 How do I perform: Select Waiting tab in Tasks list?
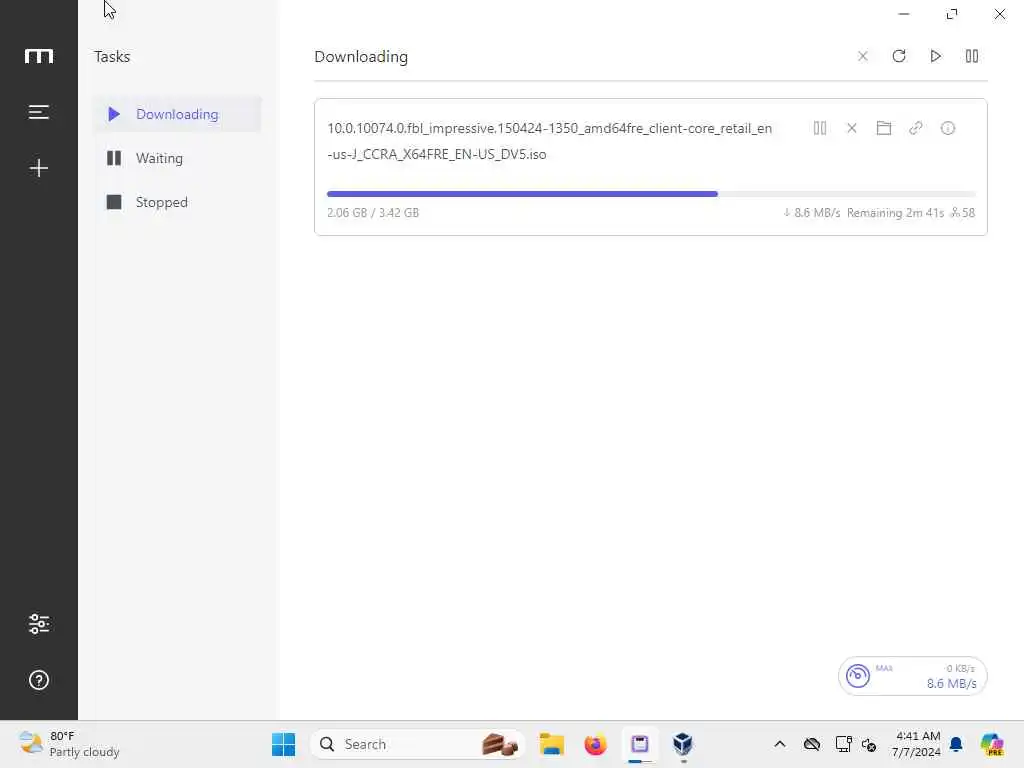(x=176, y=158)
